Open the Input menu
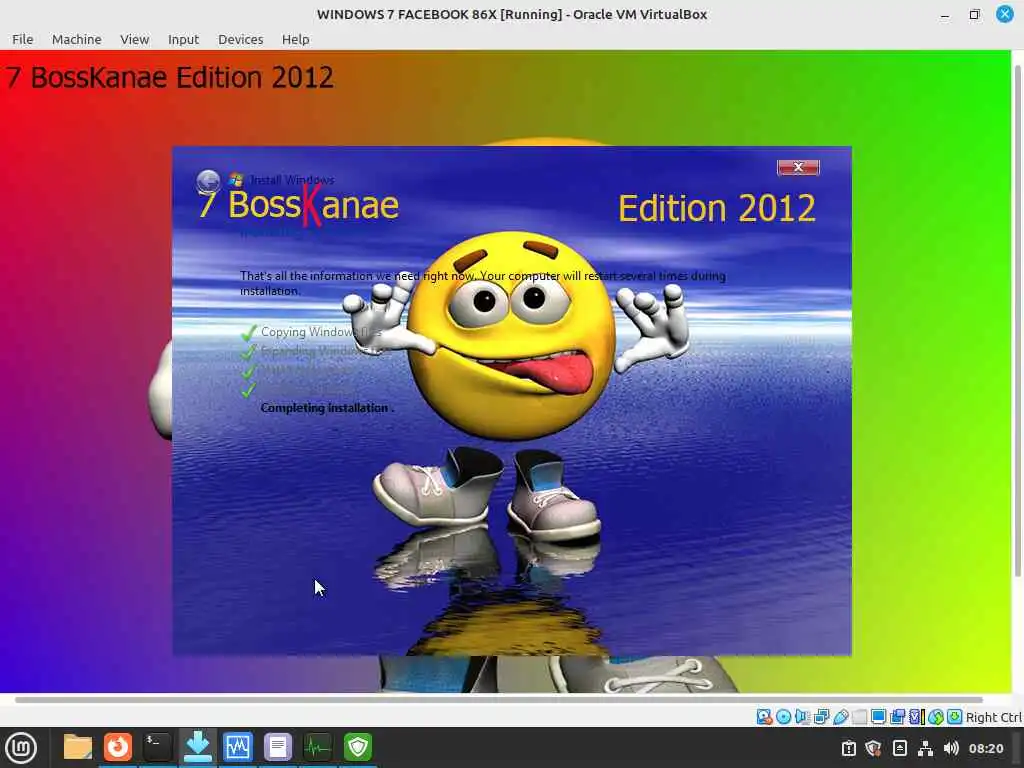Image resolution: width=1024 pixels, height=768 pixels. point(183,39)
